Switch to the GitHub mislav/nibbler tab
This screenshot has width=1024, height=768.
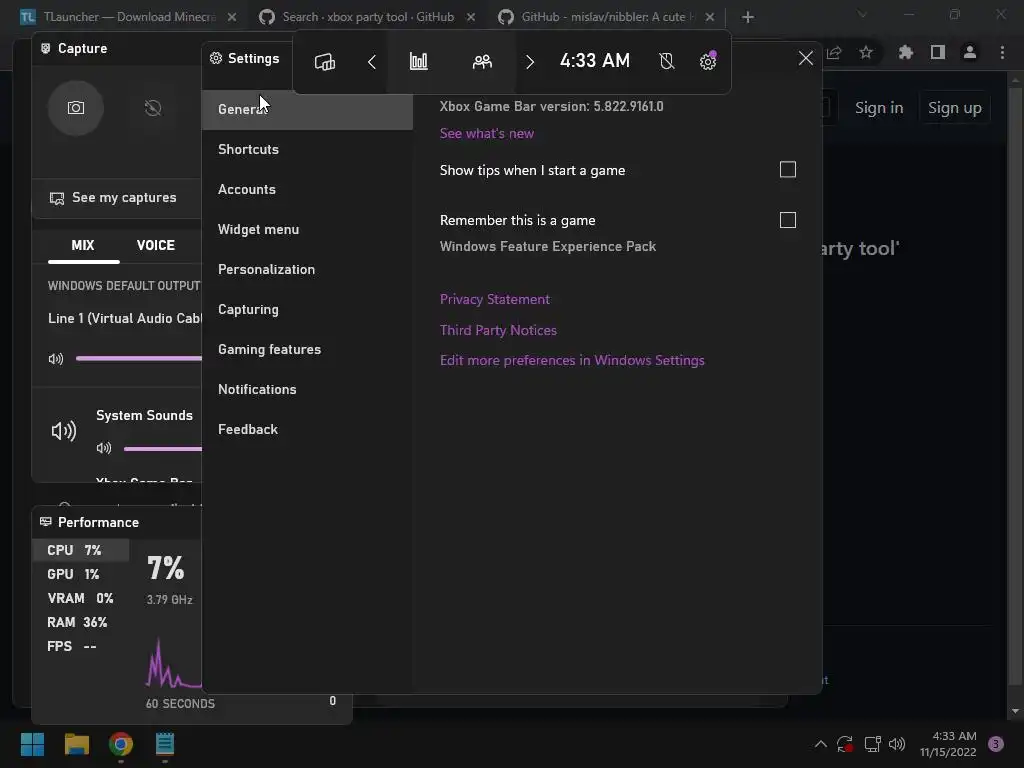(607, 17)
